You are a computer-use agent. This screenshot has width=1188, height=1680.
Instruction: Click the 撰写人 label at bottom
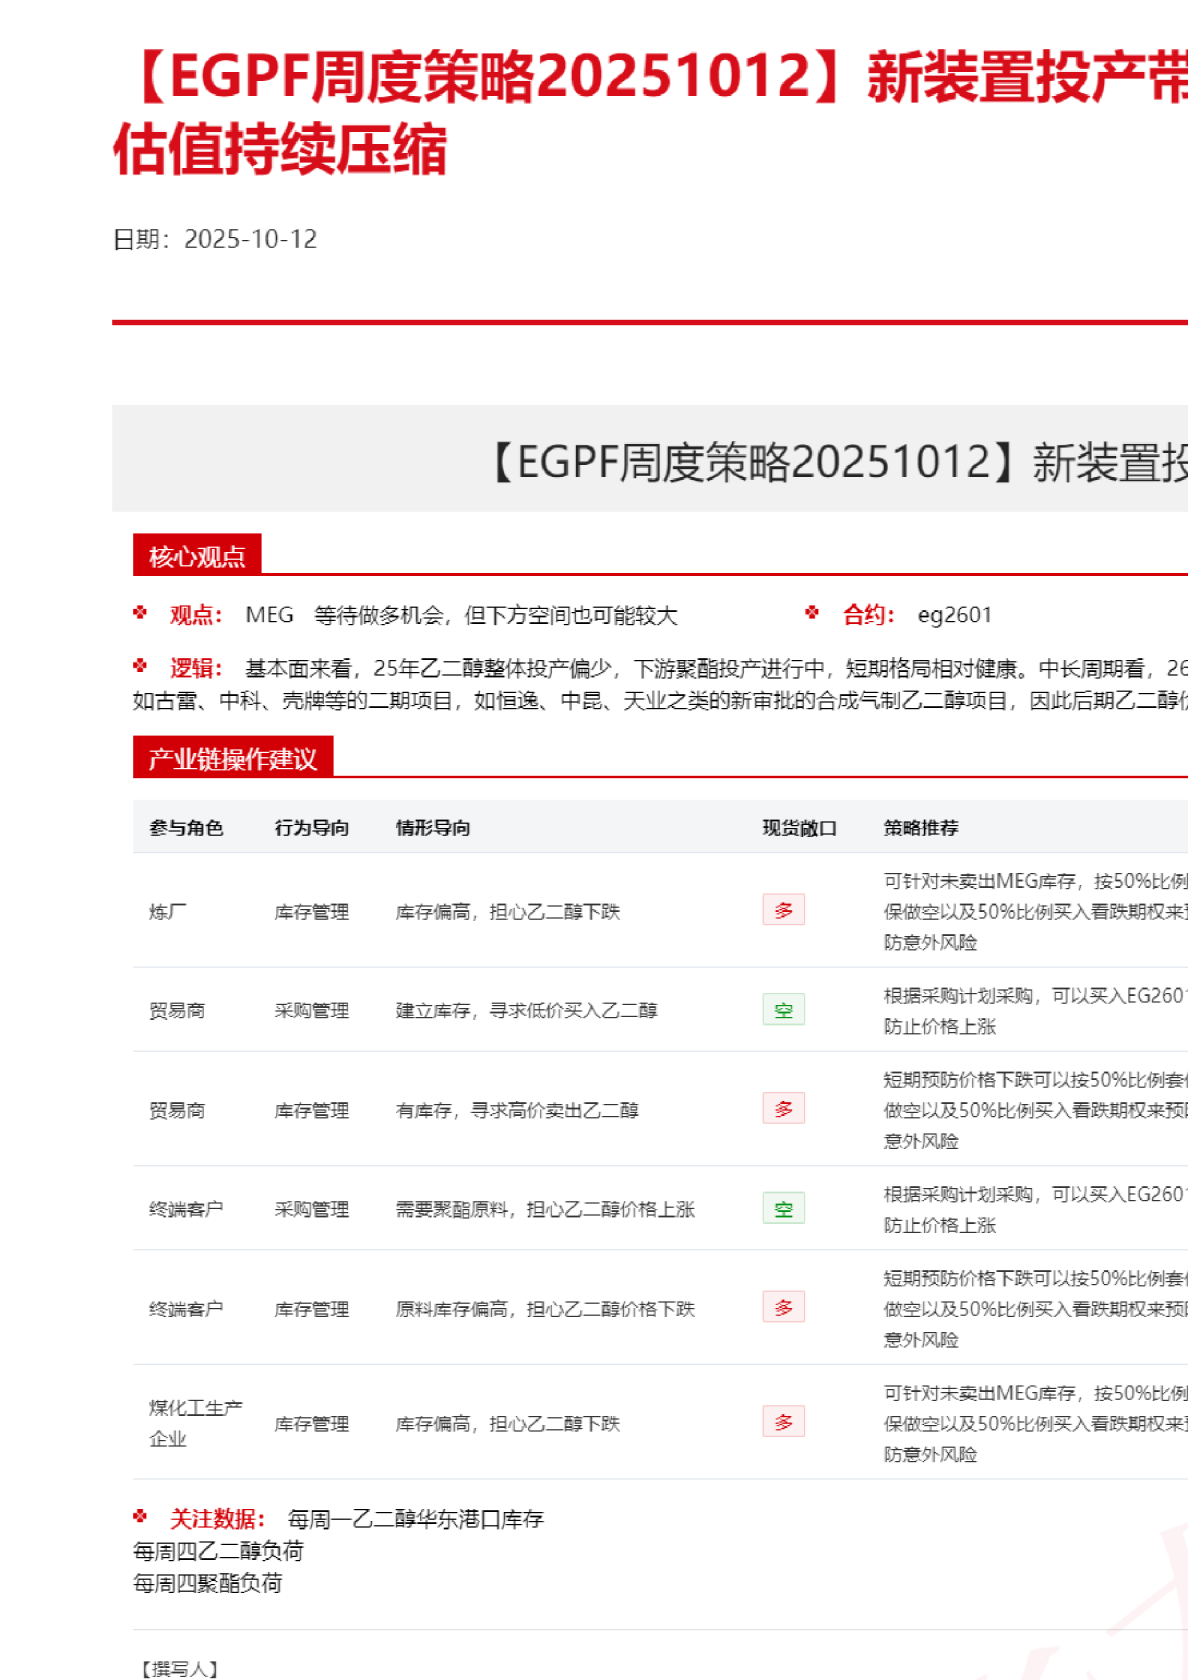178,1668
